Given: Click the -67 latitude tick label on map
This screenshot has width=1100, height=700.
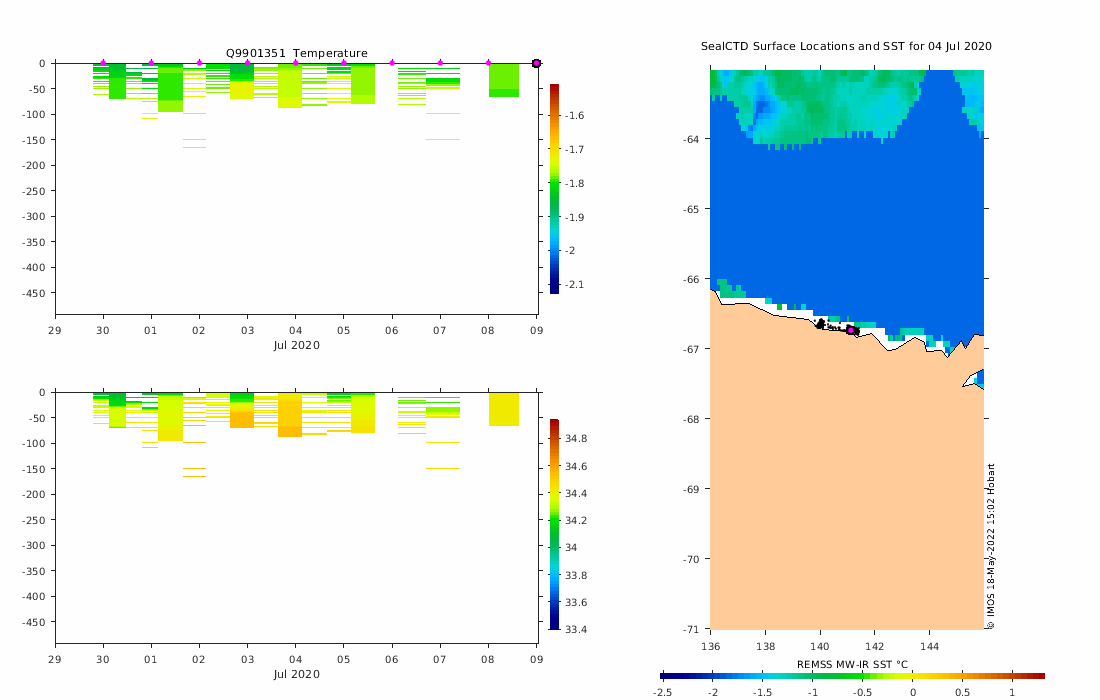Looking at the screenshot, I should pyautogui.click(x=692, y=349).
